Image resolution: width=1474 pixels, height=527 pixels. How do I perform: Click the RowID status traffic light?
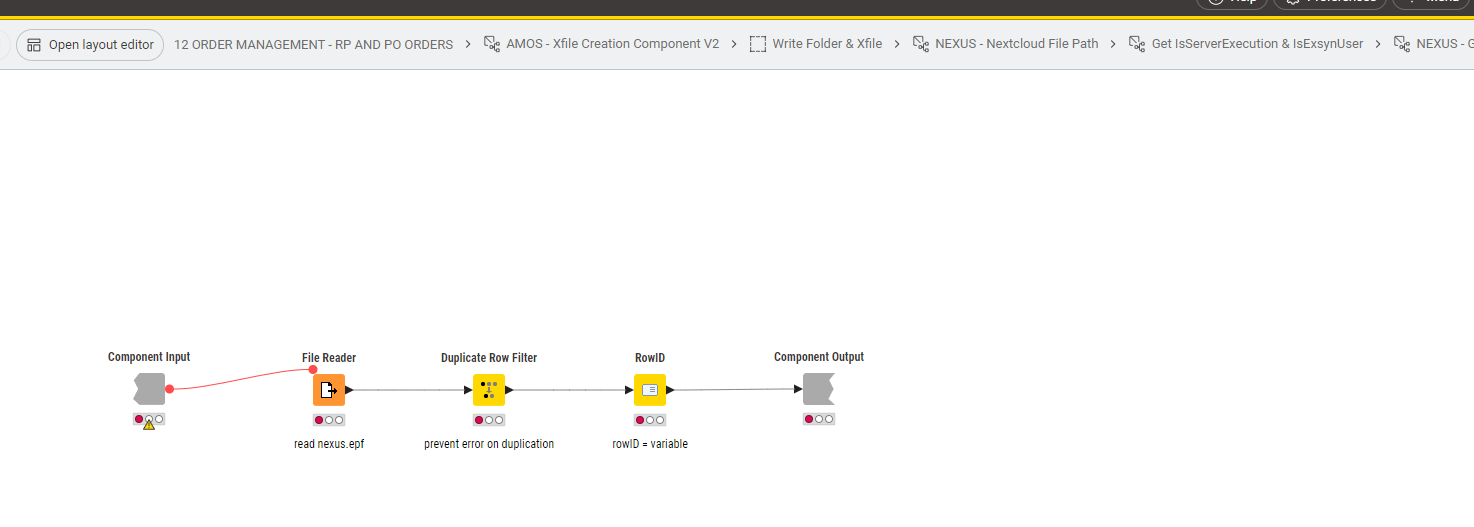point(650,420)
